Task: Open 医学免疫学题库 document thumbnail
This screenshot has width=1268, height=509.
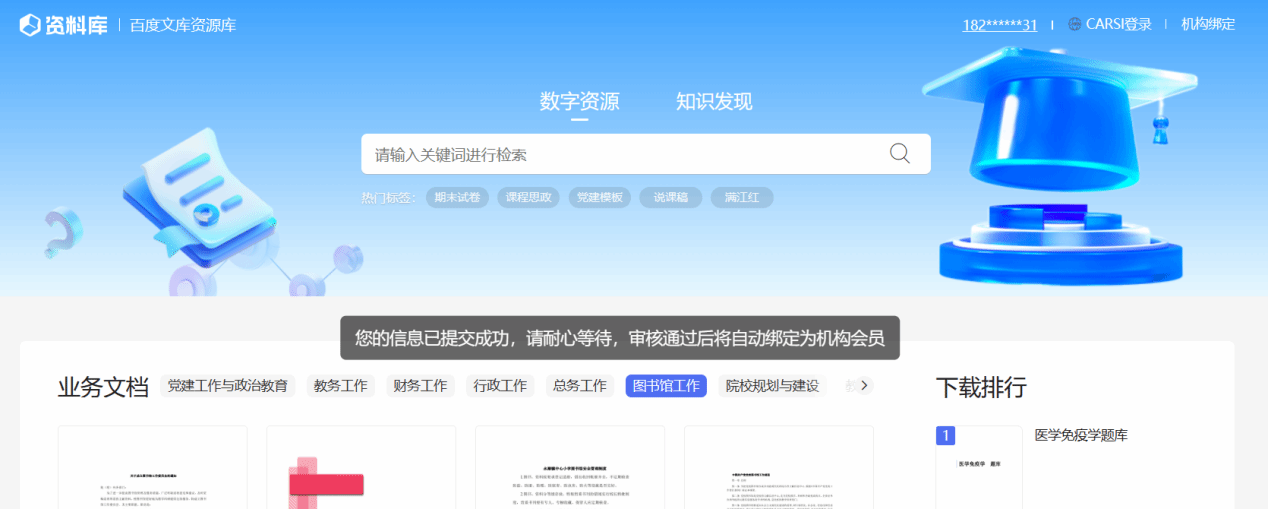Action: [x=979, y=467]
